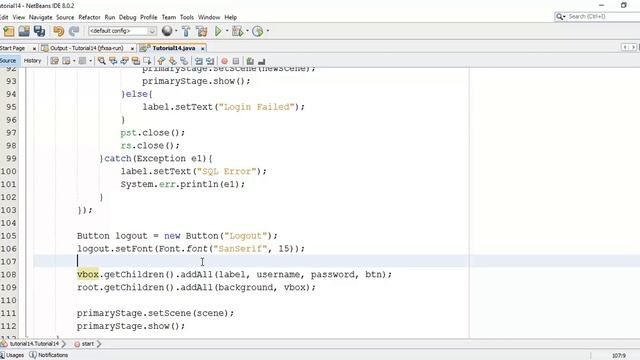Open the Run Project dropdown arrow
Image resolution: width=640 pixels, height=360 pixels.
[x=227, y=31]
